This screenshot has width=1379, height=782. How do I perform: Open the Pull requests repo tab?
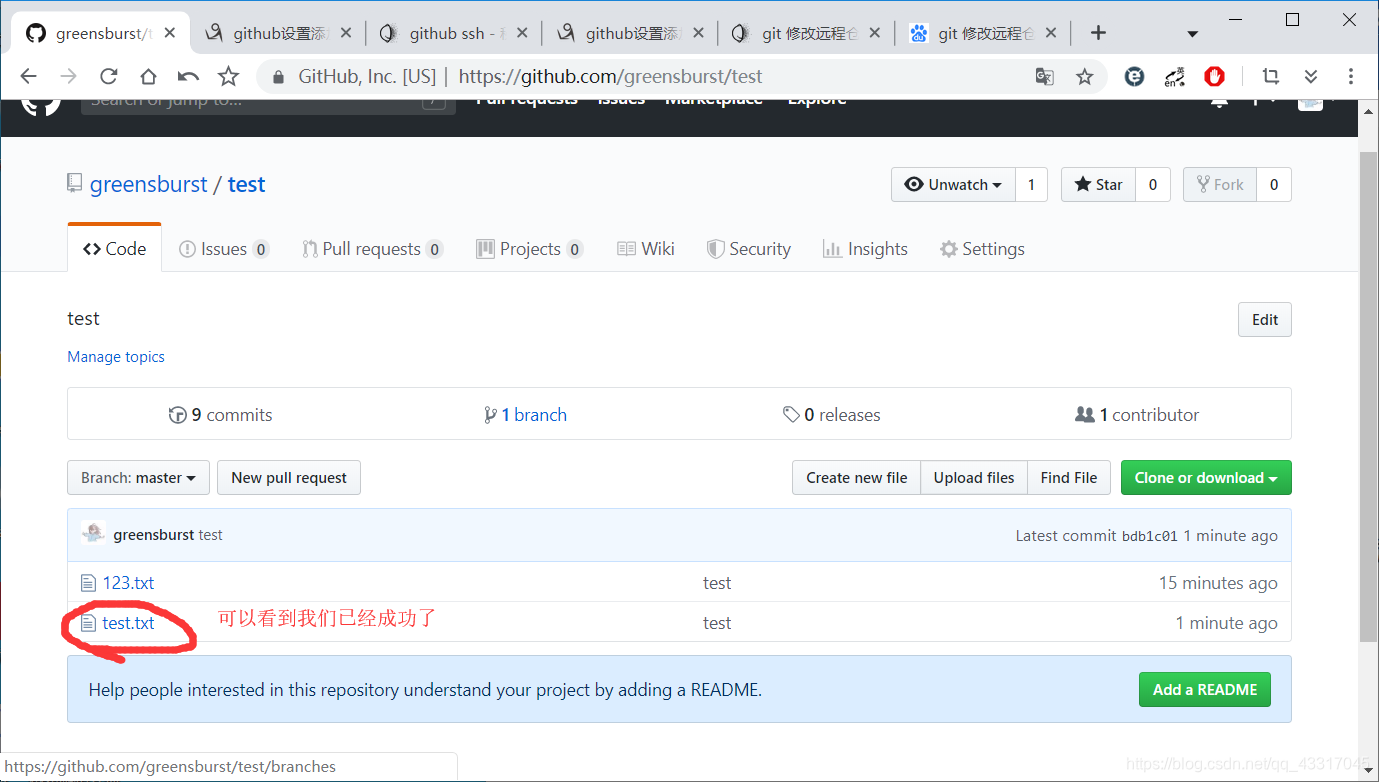(x=373, y=249)
